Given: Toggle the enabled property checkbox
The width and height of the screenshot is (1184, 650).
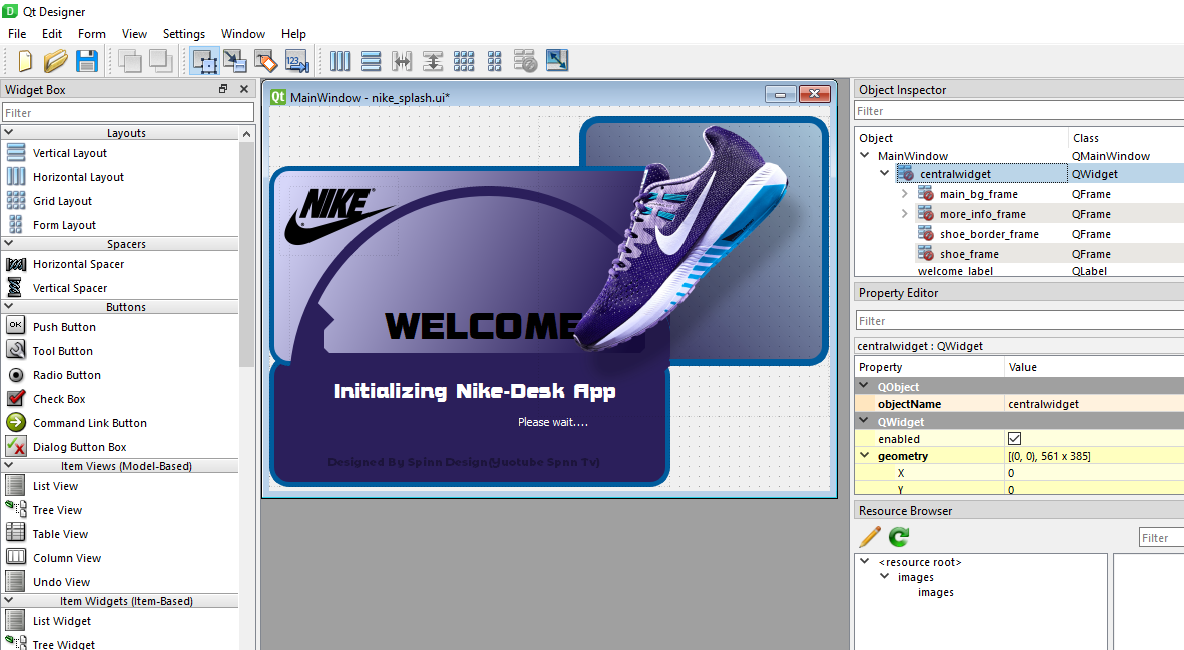Looking at the screenshot, I should tap(1014, 439).
